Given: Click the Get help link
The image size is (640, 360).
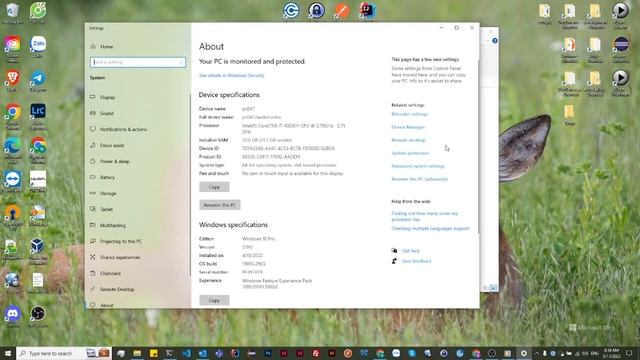Looking at the screenshot, I should 411,251.
